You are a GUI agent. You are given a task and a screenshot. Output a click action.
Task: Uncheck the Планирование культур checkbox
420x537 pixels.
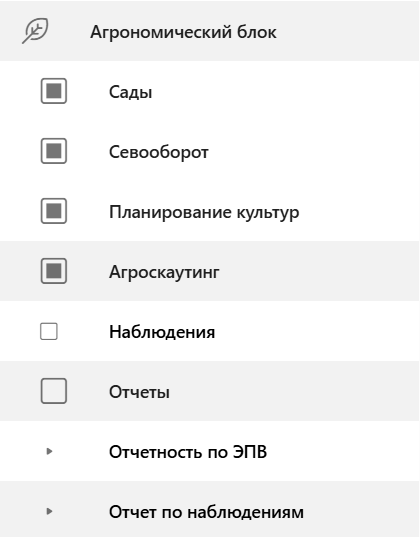coord(54,211)
